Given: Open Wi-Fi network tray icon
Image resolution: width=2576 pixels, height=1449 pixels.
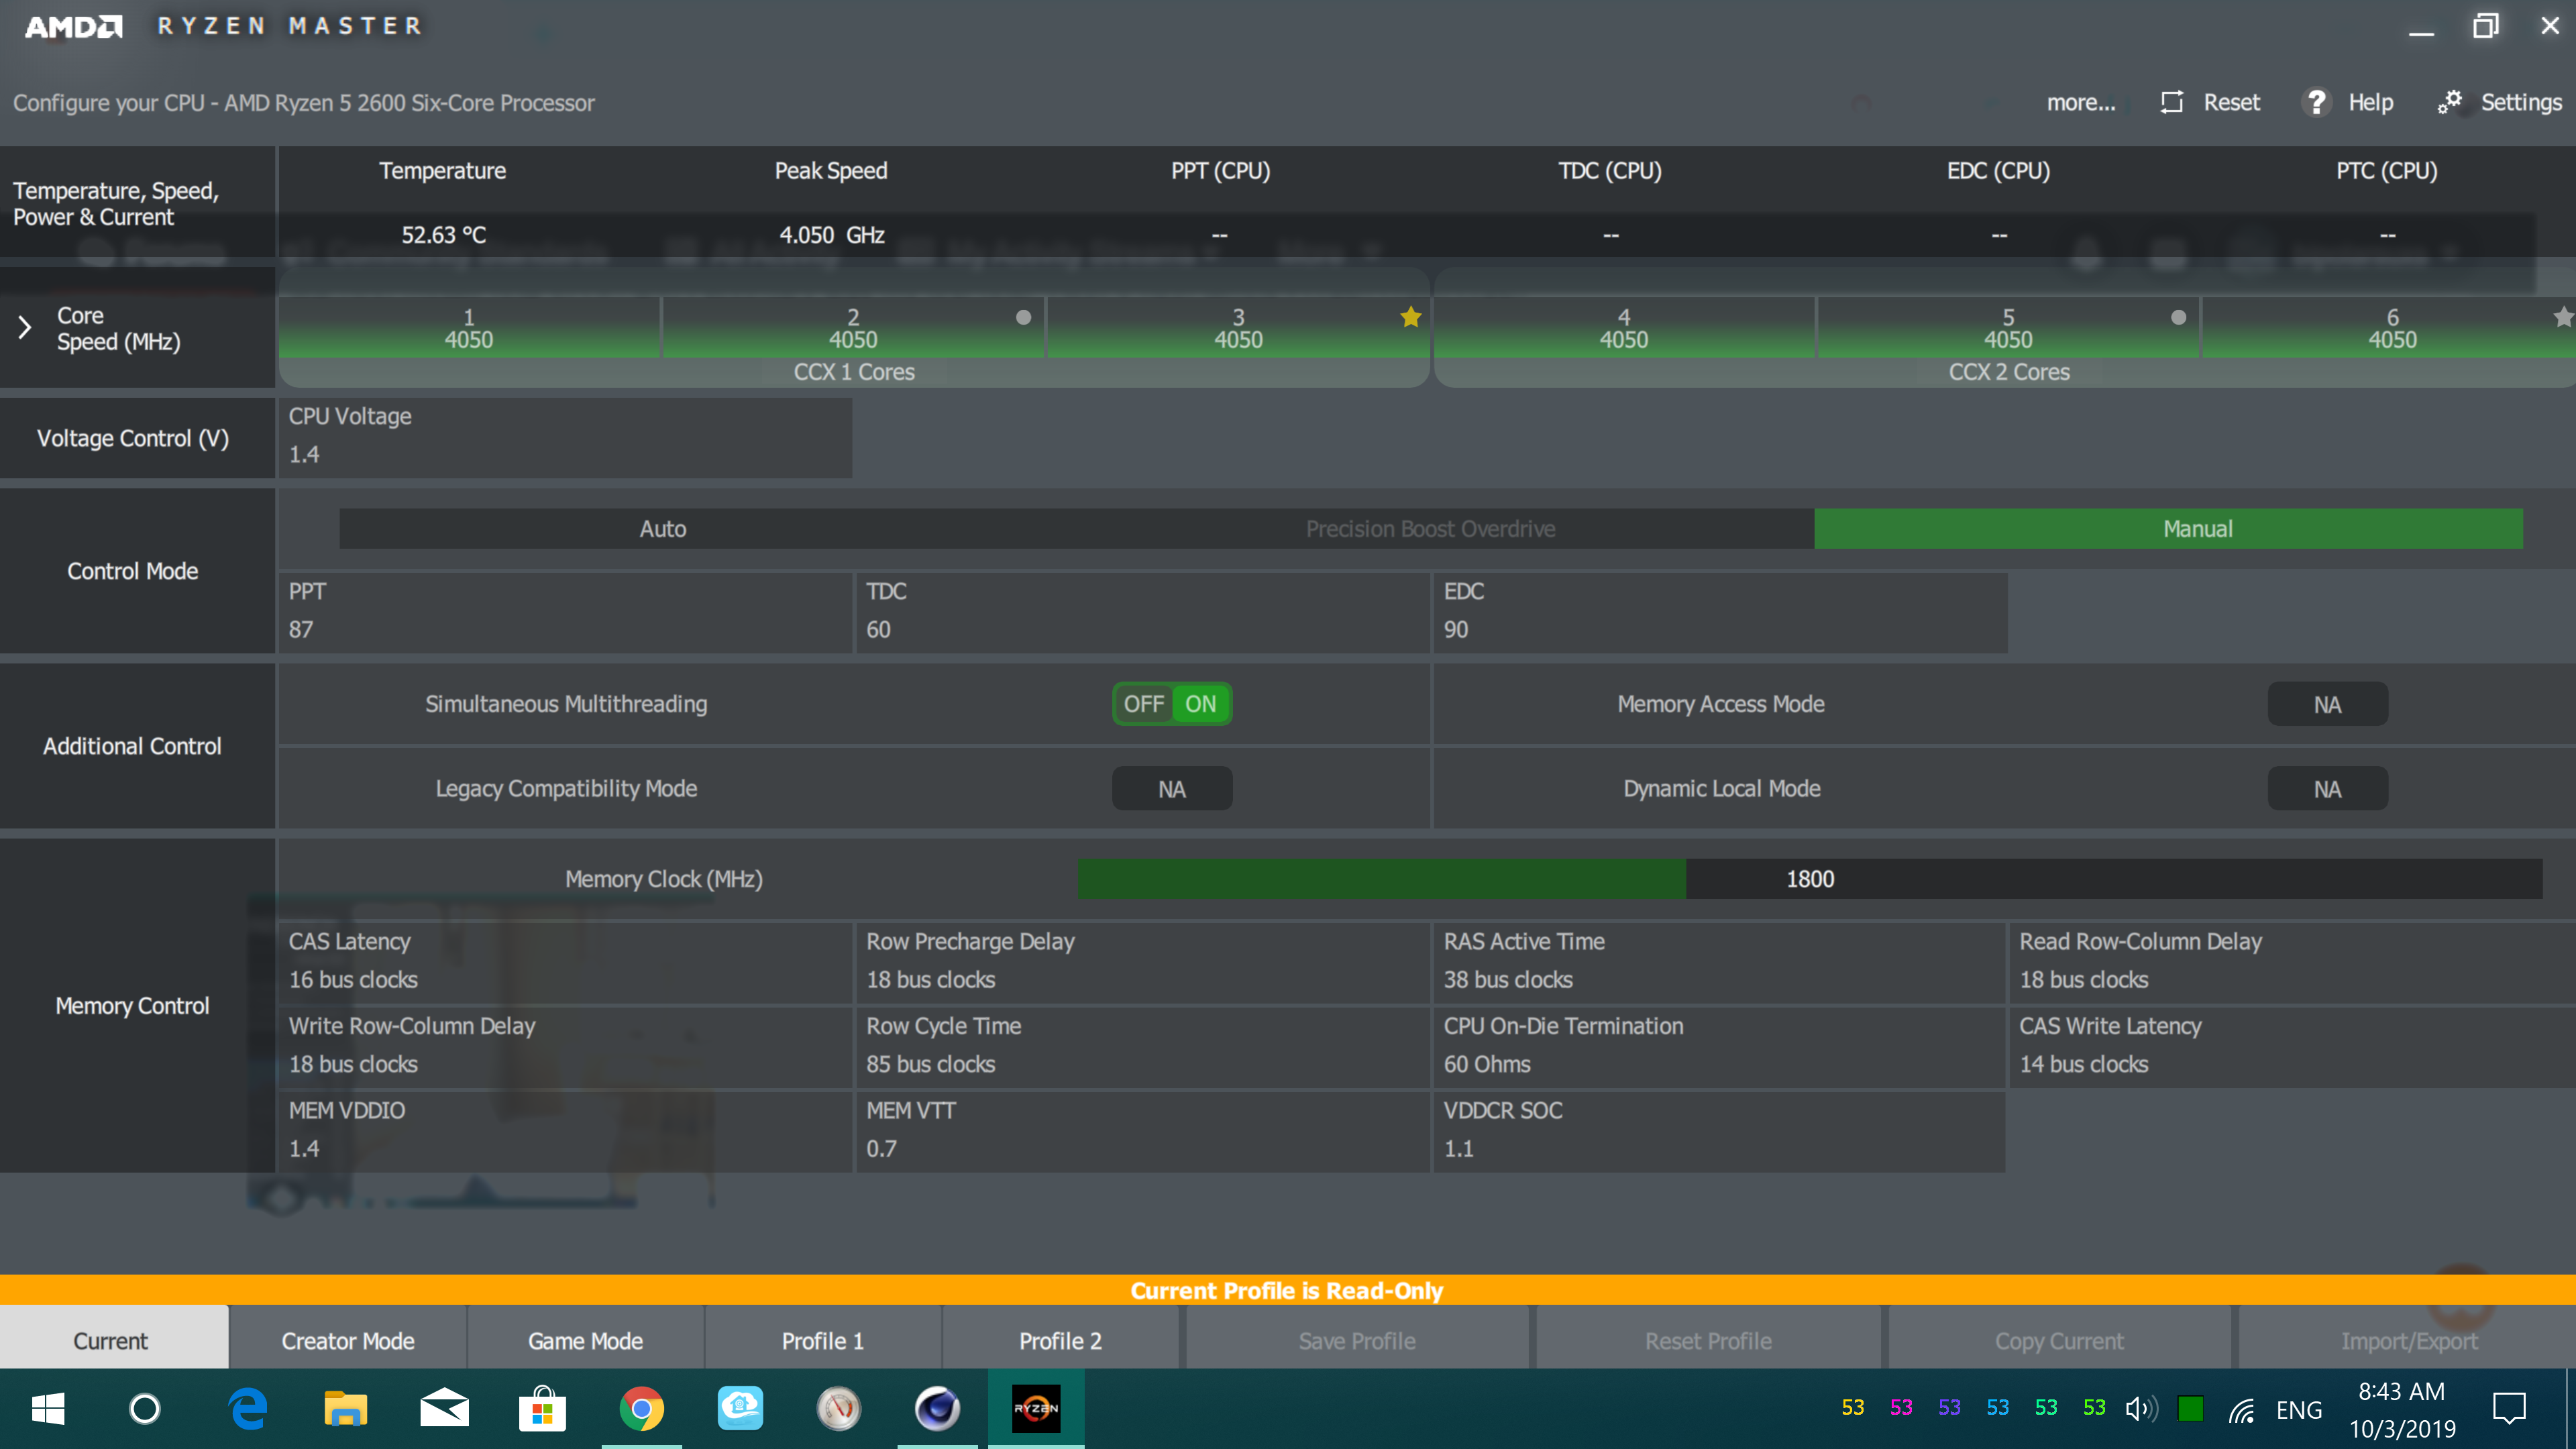Looking at the screenshot, I should click(x=2241, y=1409).
